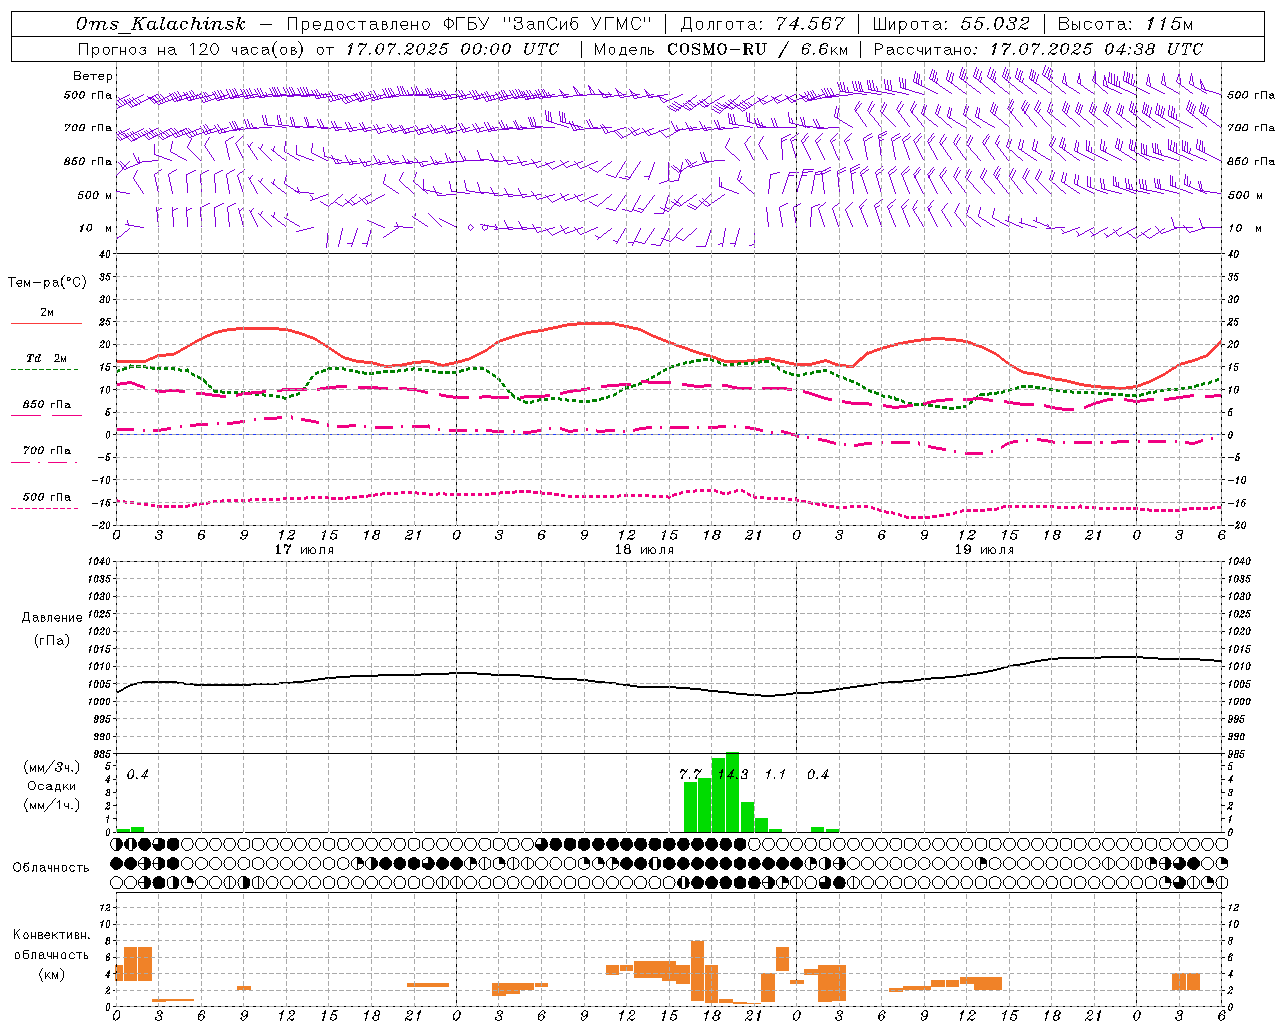
Task: Click the tallest orange convective cloud bar
Action: click(697, 970)
